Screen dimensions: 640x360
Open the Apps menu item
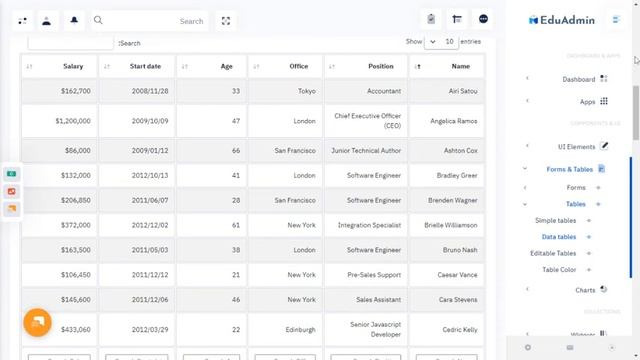pyautogui.click(x=587, y=102)
